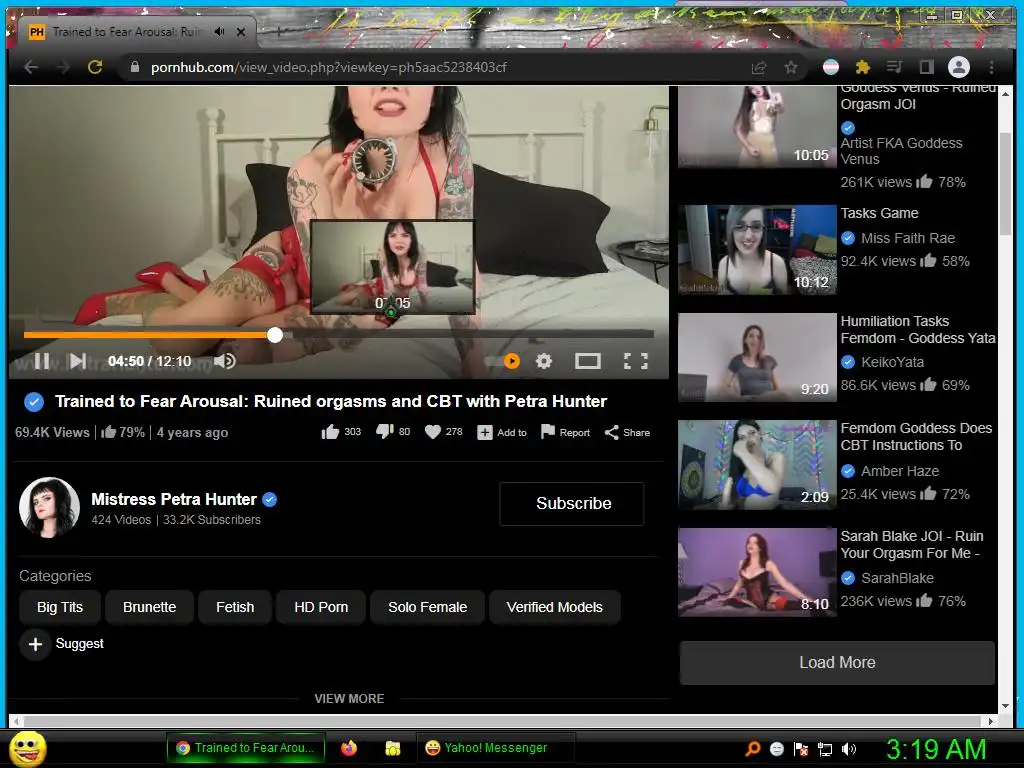Screen dimensions: 1024x768
Task: Open the HD Porn category tag
Action: tap(321, 607)
